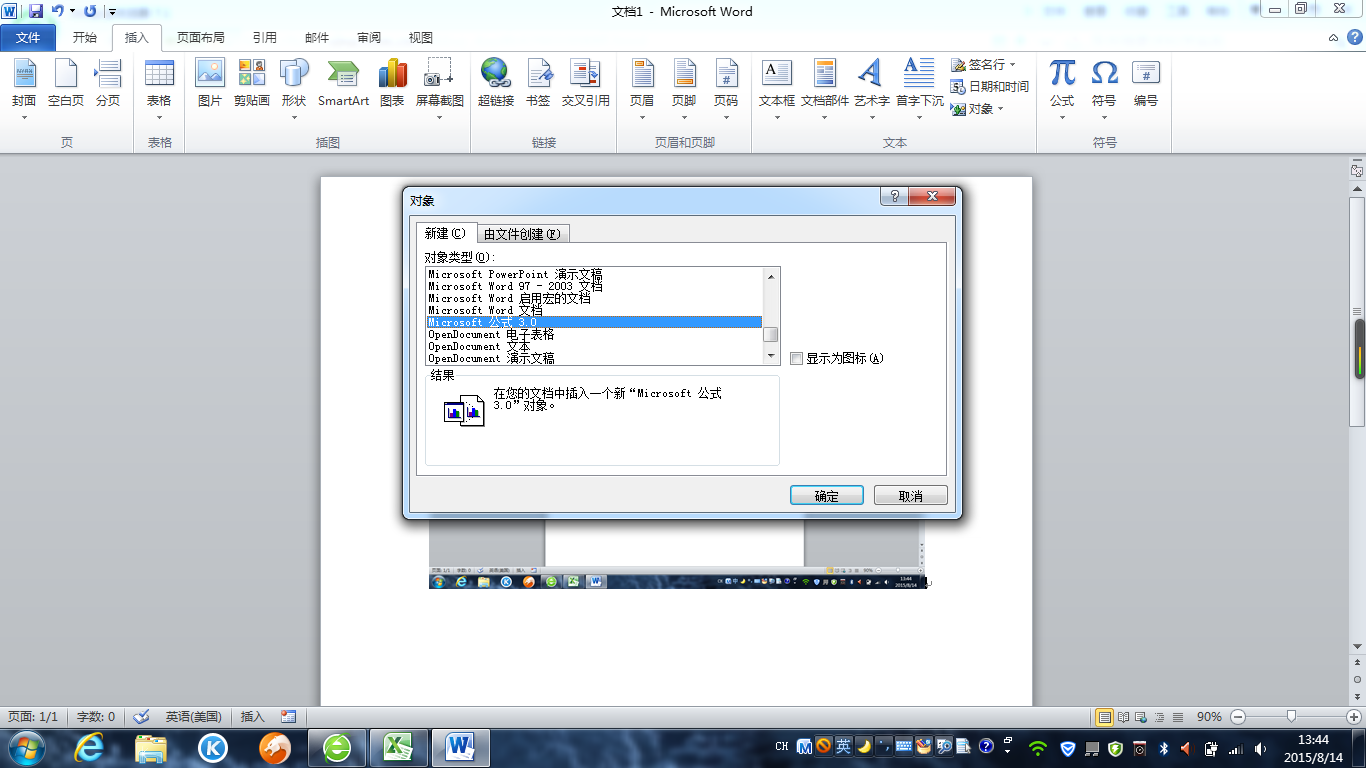Open the 文本框 text box dropdown
The width and height of the screenshot is (1366, 768).
(777, 116)
